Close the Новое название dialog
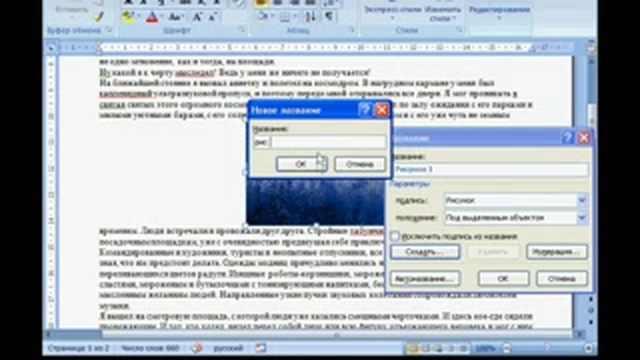 coord(382,110)
